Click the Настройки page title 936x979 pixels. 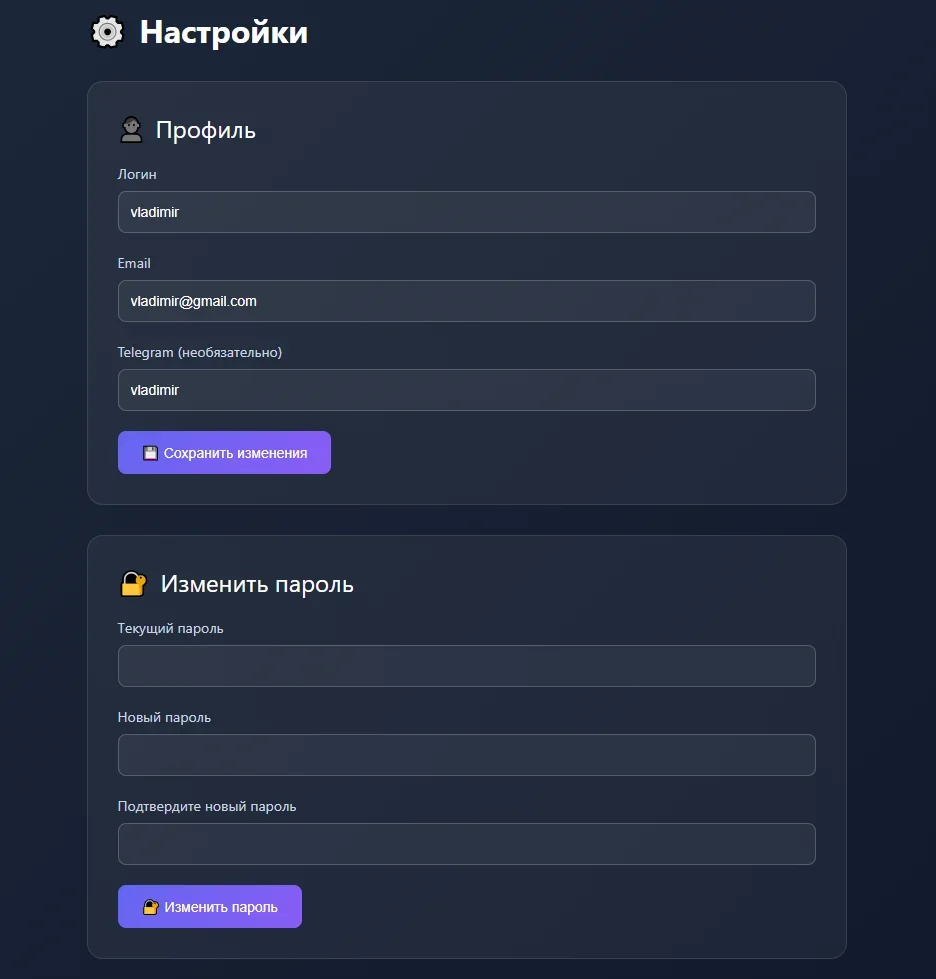point(223,32)
